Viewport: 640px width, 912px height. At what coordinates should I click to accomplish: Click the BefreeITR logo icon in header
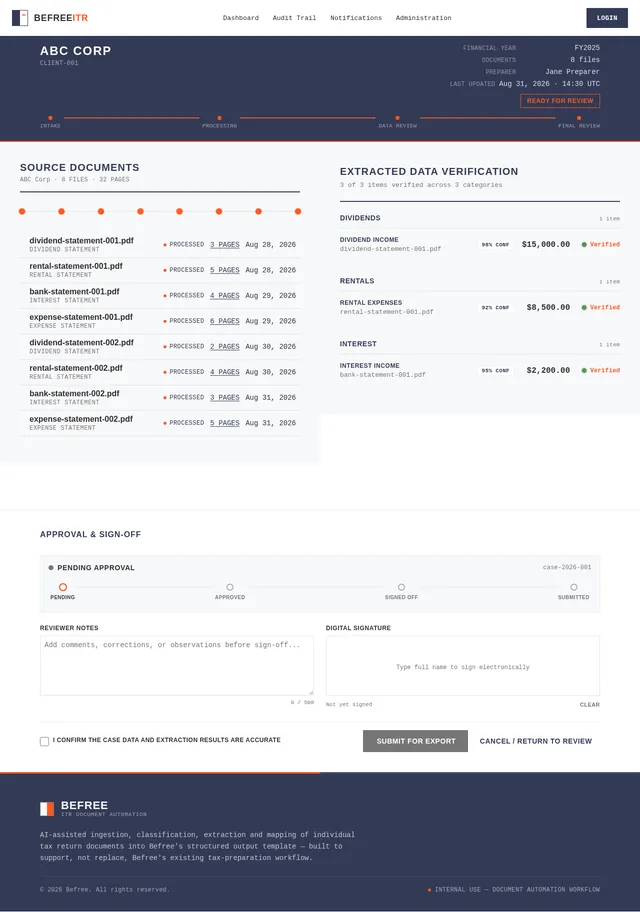[20, 18]
